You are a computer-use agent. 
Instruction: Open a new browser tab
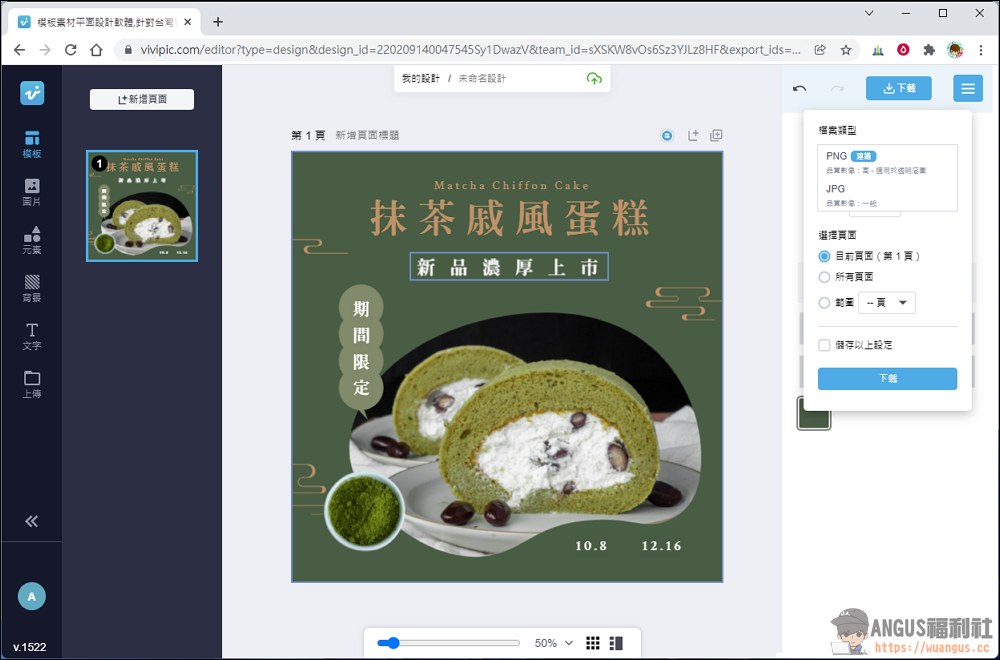coord(218,22)
